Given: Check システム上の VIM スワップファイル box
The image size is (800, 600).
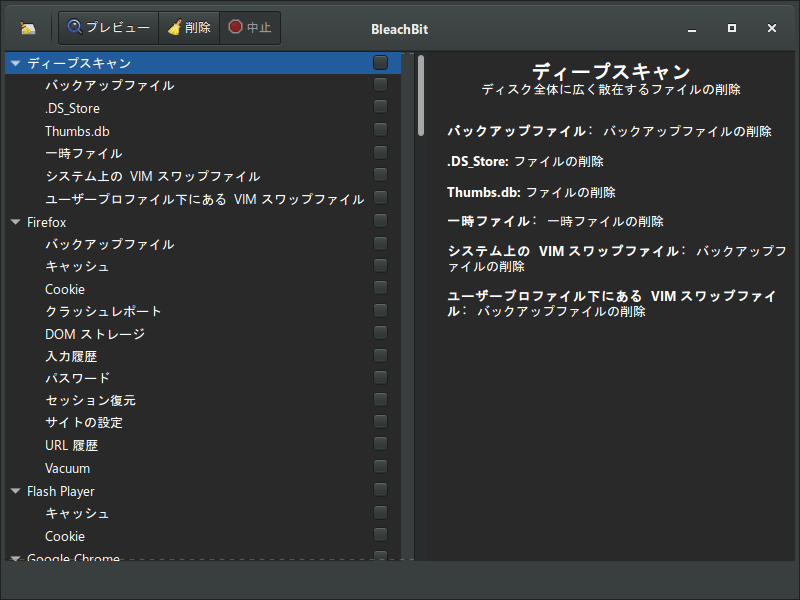Looking at the screenshot, I should (380, 175).
